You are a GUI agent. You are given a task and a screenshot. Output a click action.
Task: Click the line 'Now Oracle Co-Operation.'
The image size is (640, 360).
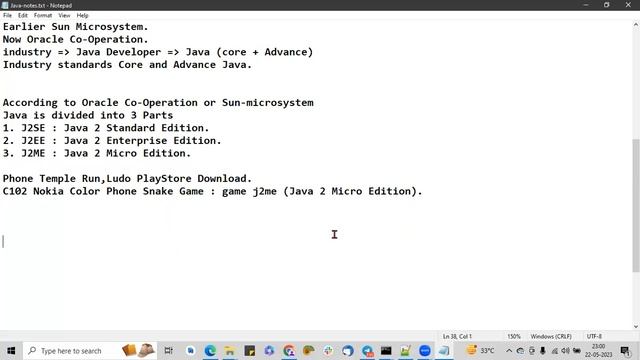pos(76,40)
